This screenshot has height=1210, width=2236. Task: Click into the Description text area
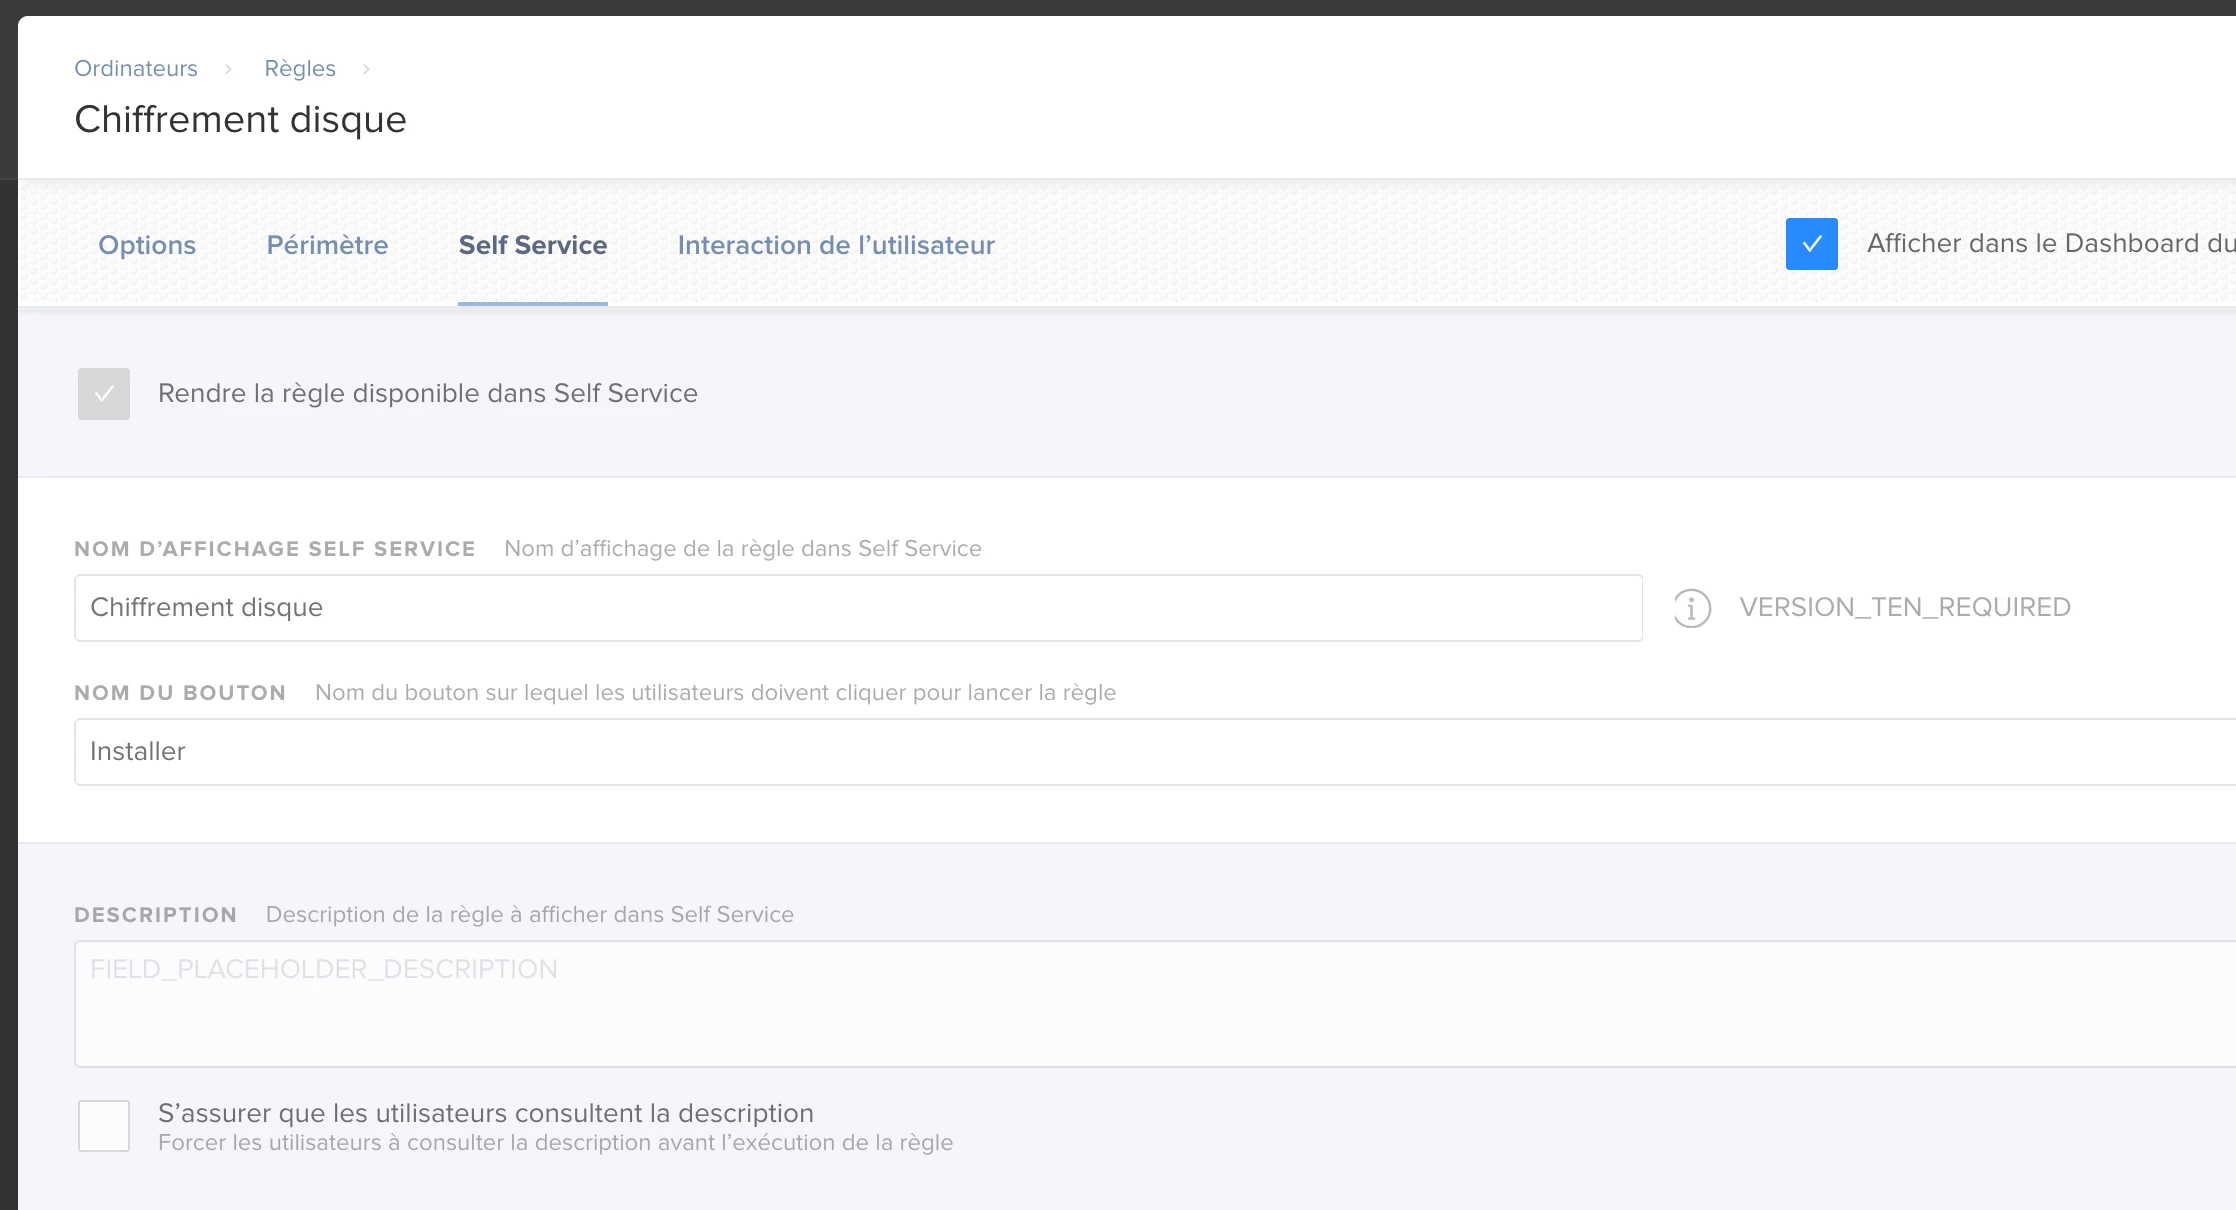(x=1150, y=1004)
